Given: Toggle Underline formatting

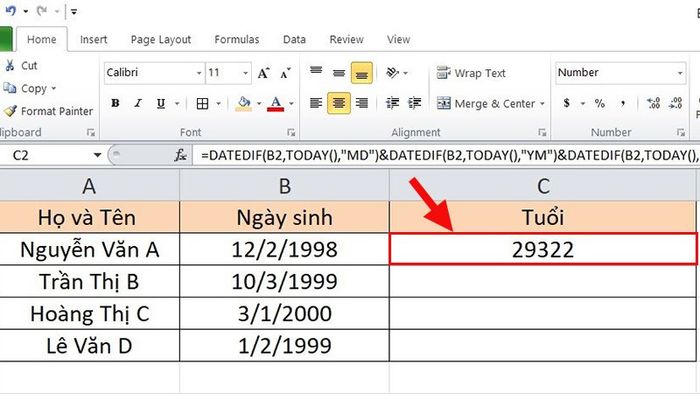Looking at the screenshot, I should coord(161,104).
